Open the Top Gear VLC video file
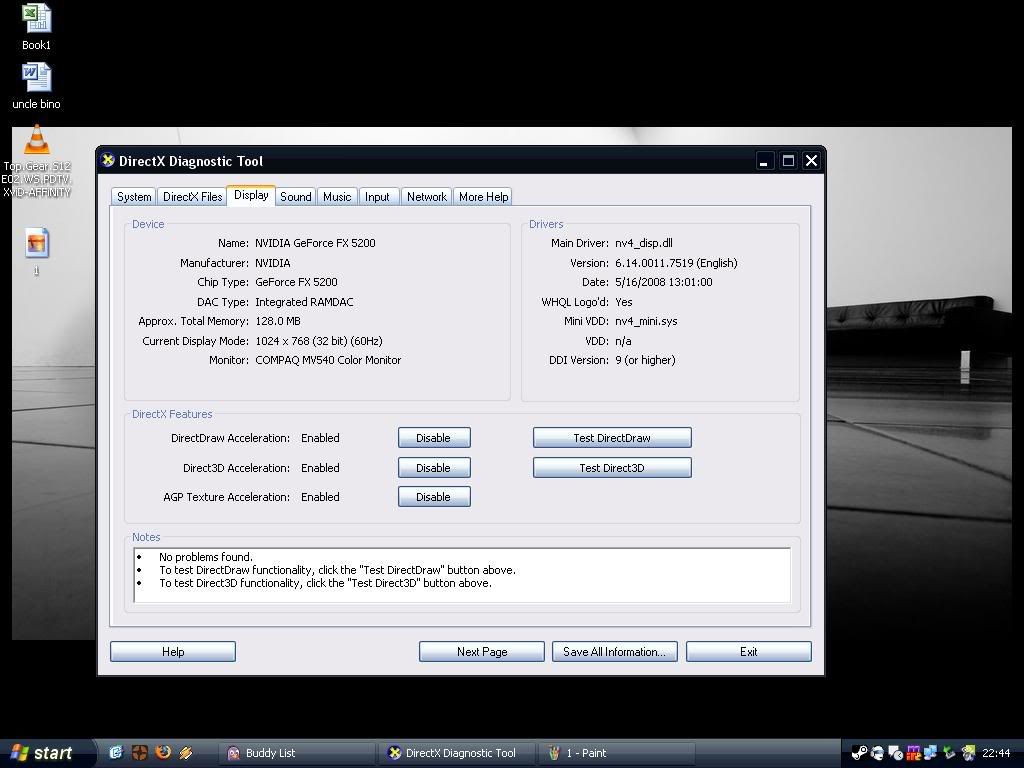 36,141
